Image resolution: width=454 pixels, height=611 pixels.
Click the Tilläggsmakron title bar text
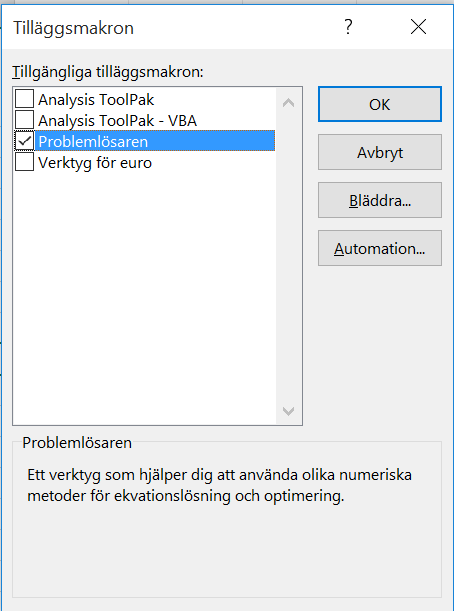point(74,28)
